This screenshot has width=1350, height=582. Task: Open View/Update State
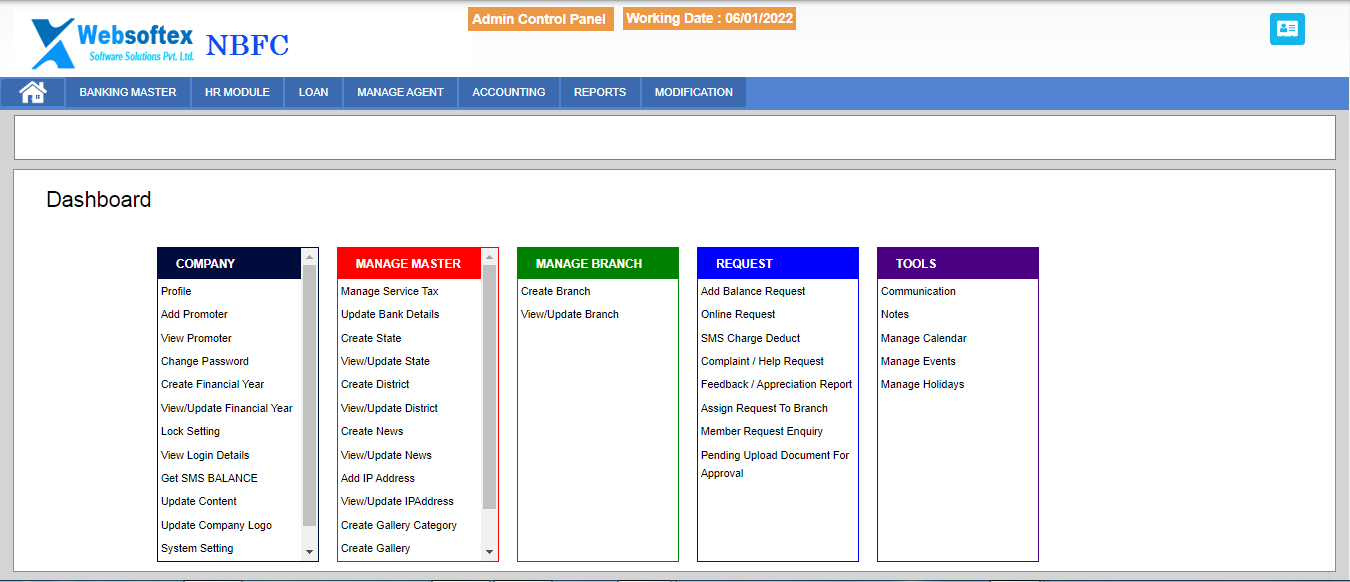click(385, 361)
